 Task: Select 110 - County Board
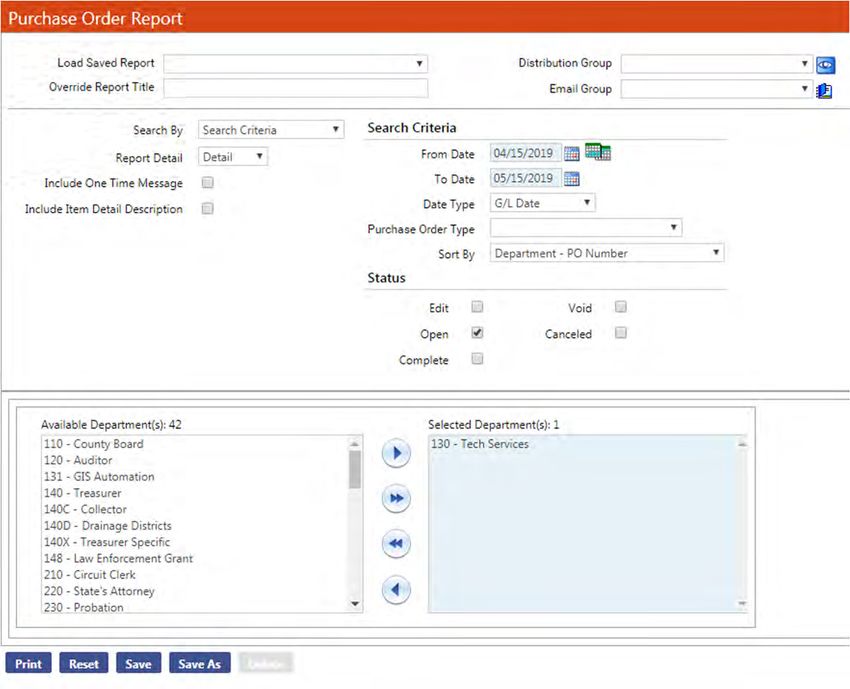pyautogui.click(x=93, y=444)
